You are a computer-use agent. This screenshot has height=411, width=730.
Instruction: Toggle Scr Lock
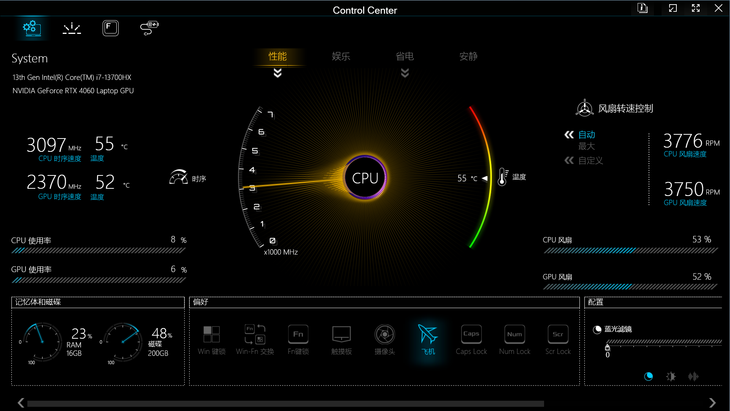tap(558, 340)
